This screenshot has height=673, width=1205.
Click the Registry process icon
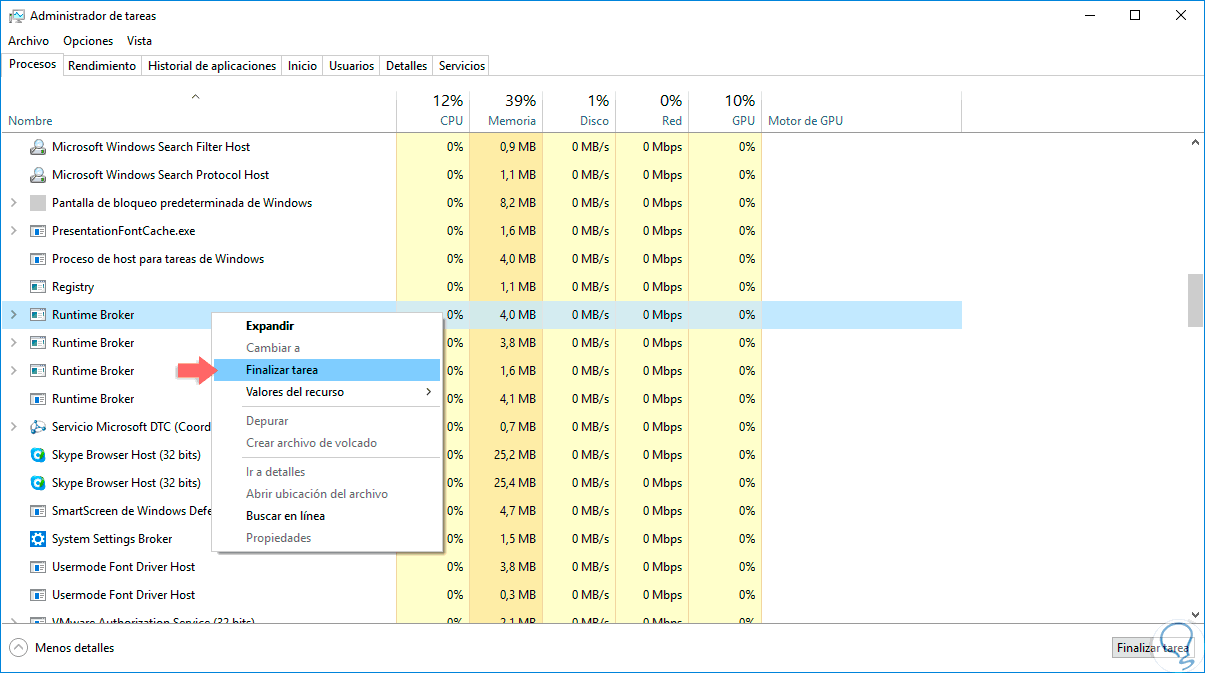(x=38, y=287)
